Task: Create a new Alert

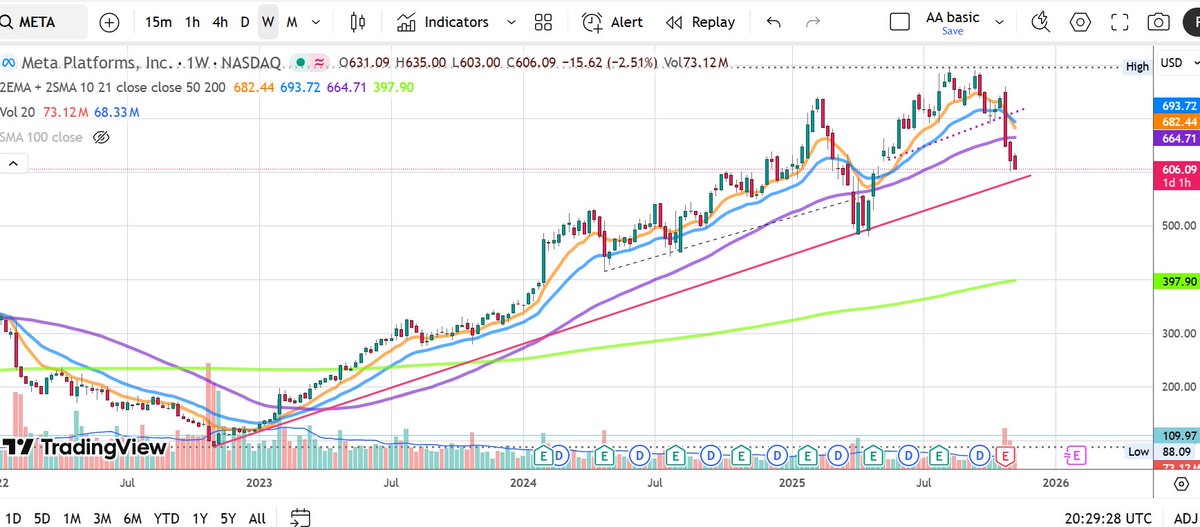Action: [613, 22]
